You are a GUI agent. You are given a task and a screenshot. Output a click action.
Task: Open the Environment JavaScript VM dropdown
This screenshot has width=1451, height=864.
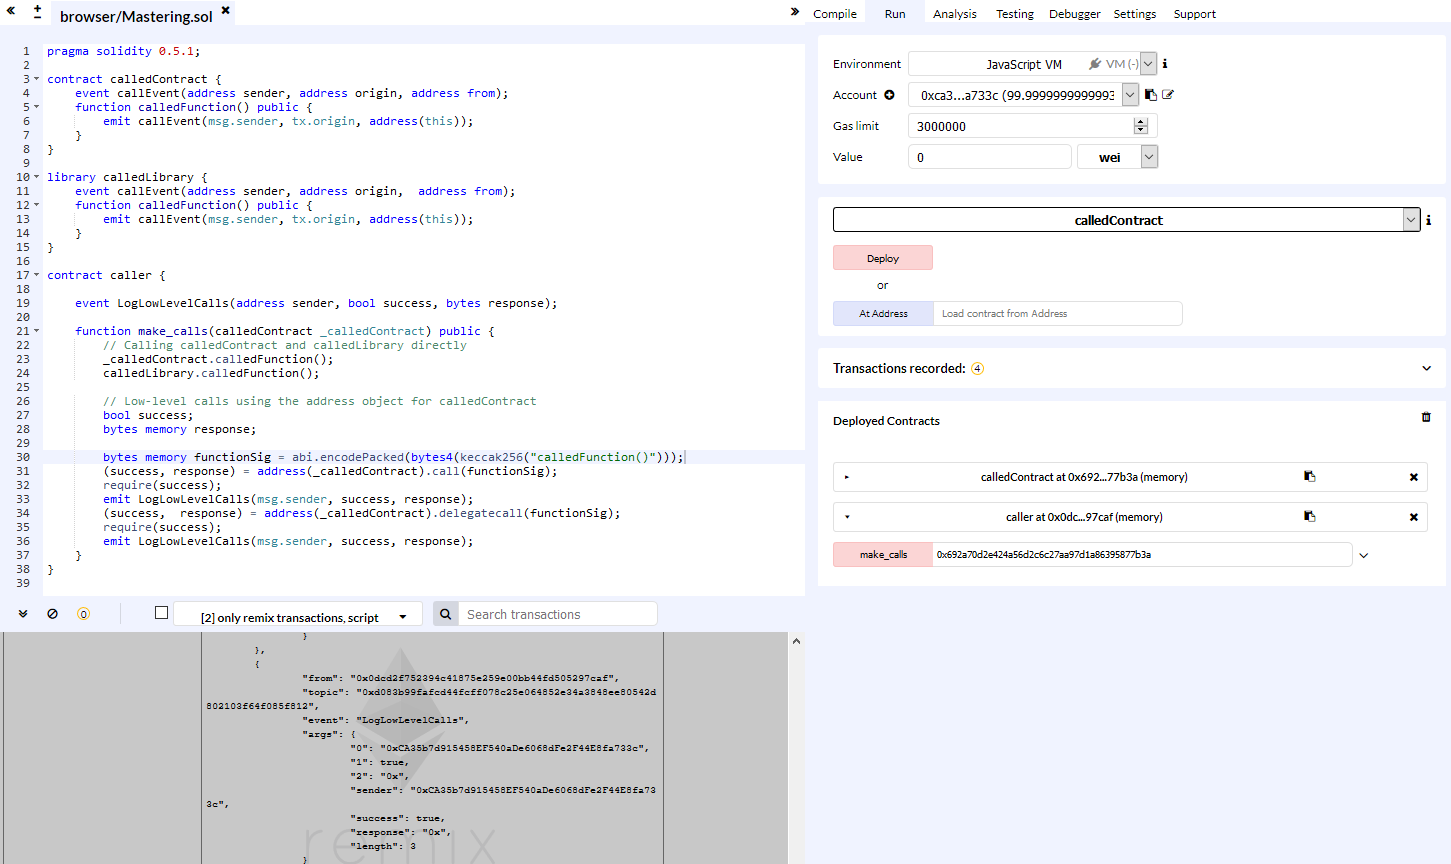point(1033,64)
